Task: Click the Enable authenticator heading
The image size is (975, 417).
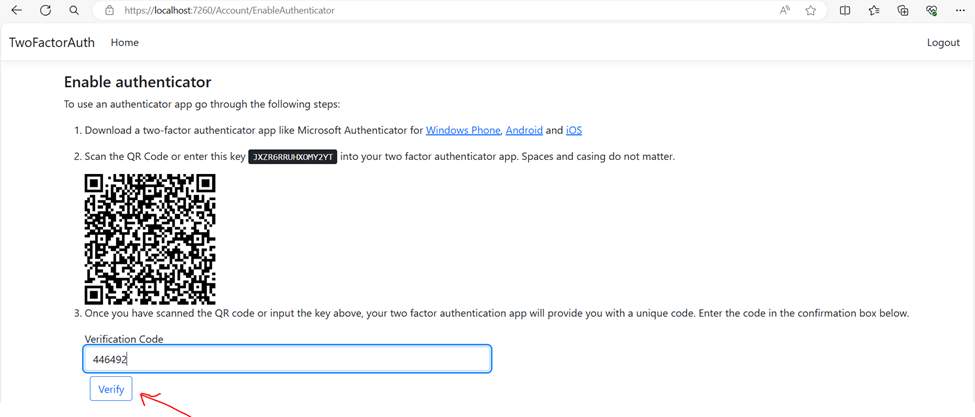Action: [137, 81]
